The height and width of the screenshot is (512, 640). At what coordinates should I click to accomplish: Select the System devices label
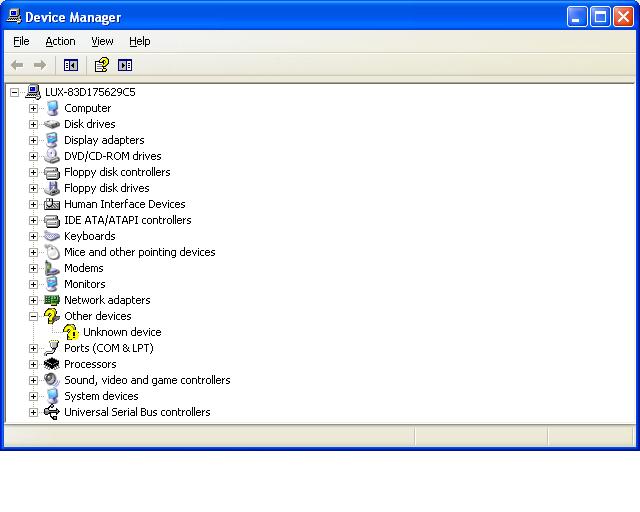(x=101, y=396)
